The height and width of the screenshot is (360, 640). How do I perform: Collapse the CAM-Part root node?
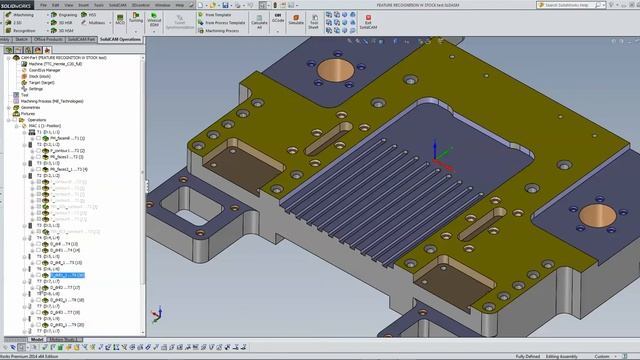tap(9, 58)
